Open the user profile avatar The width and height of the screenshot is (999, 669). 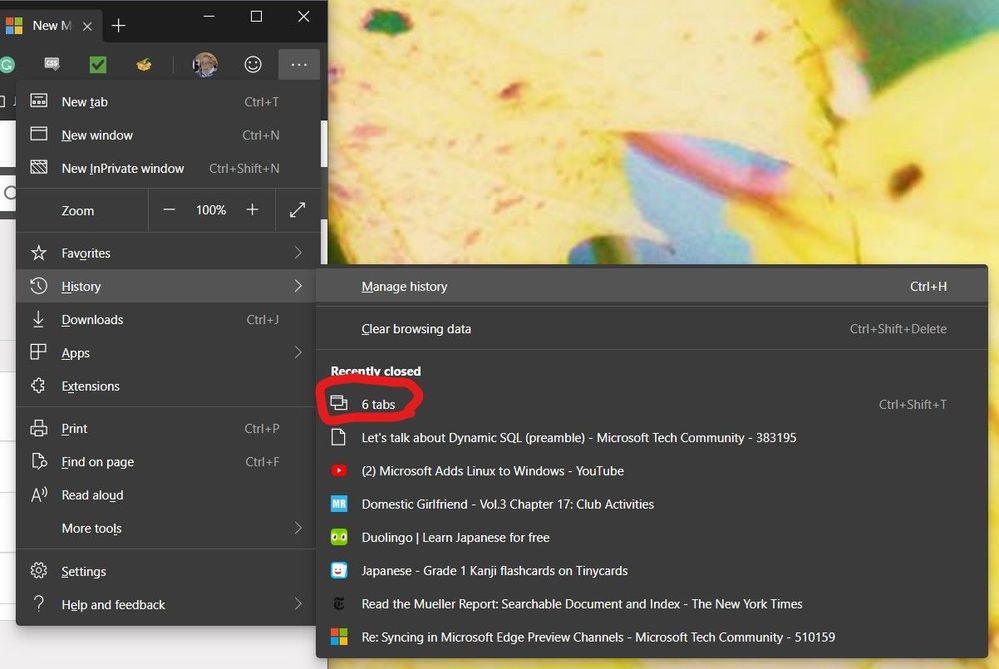205,64
